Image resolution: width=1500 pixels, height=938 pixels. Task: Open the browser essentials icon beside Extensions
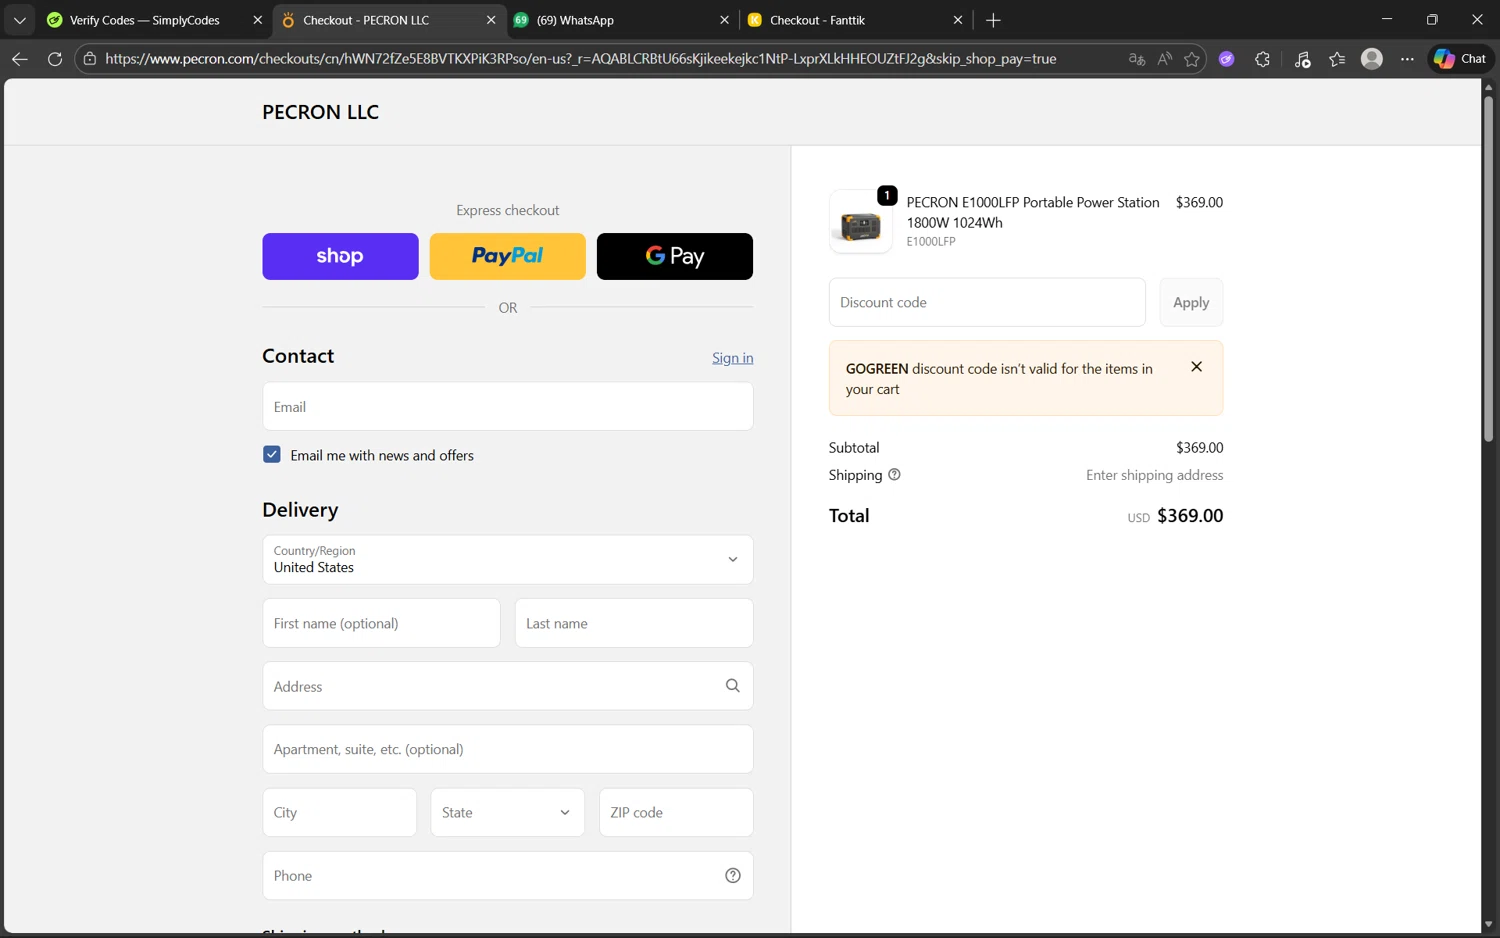(1302, 59)
